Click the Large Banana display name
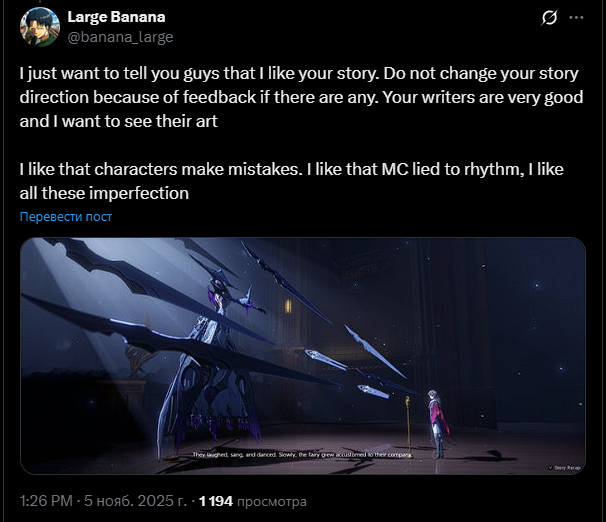The width and height of the screenshot is (606, 522). [x=116, y=17]
